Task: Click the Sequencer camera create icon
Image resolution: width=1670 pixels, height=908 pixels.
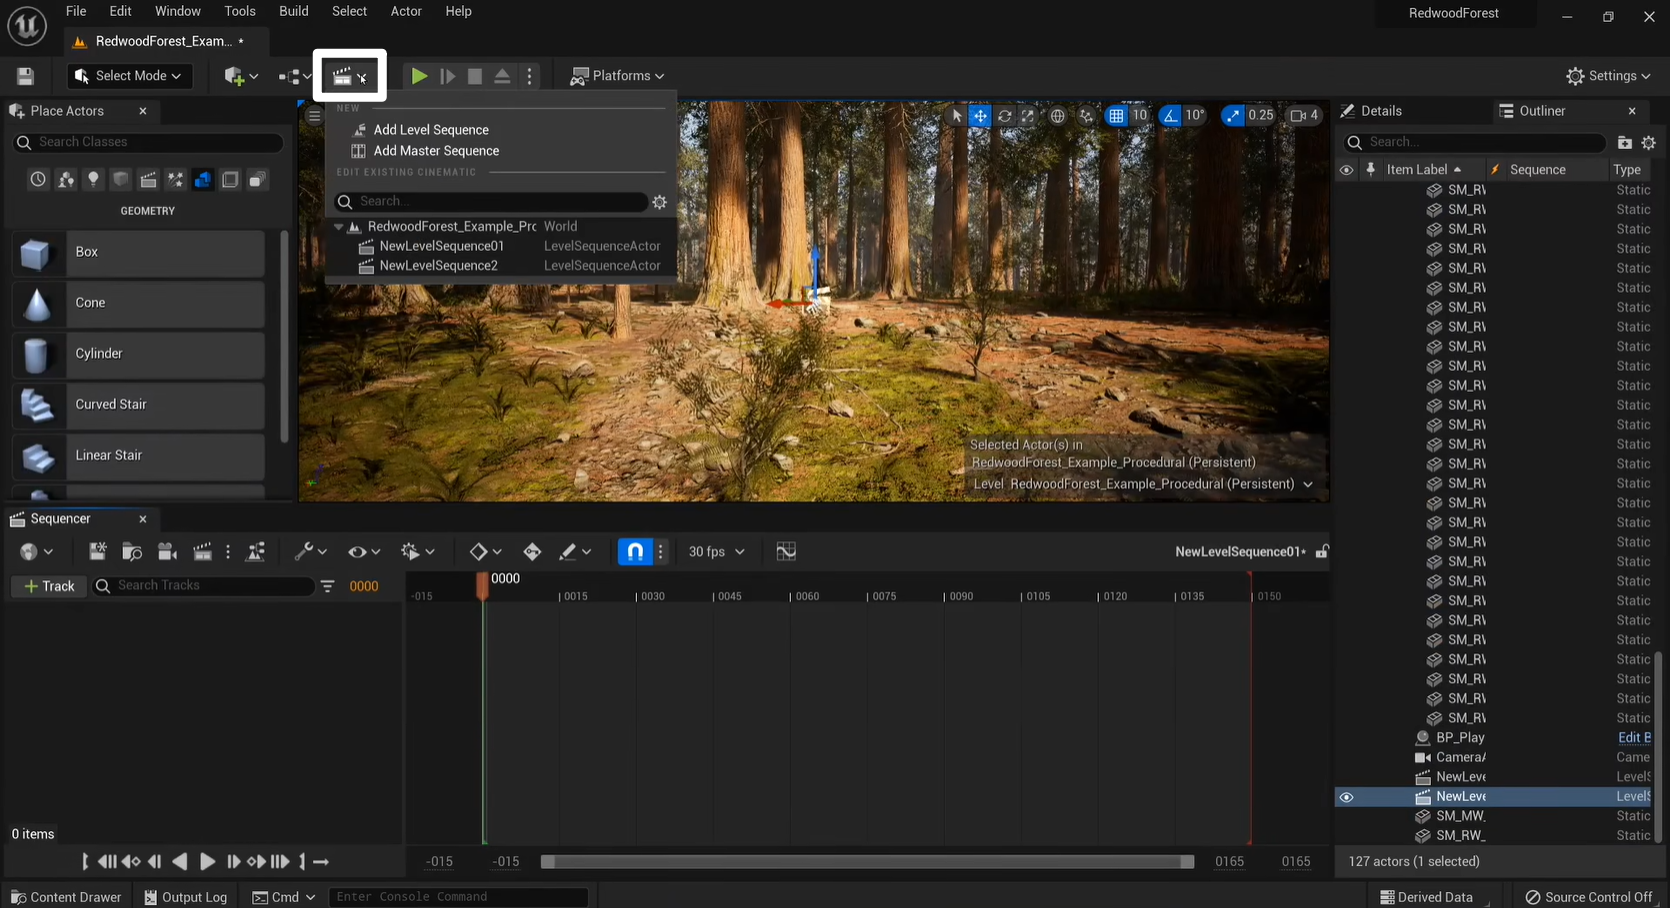Action: click(x=167, y=552)
